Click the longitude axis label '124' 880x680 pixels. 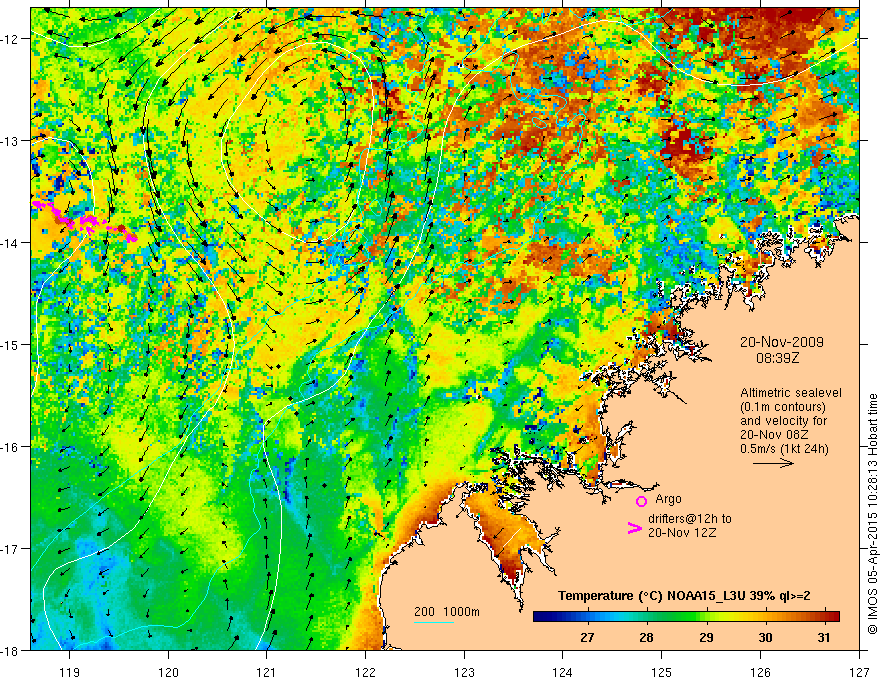coord(563,672)
